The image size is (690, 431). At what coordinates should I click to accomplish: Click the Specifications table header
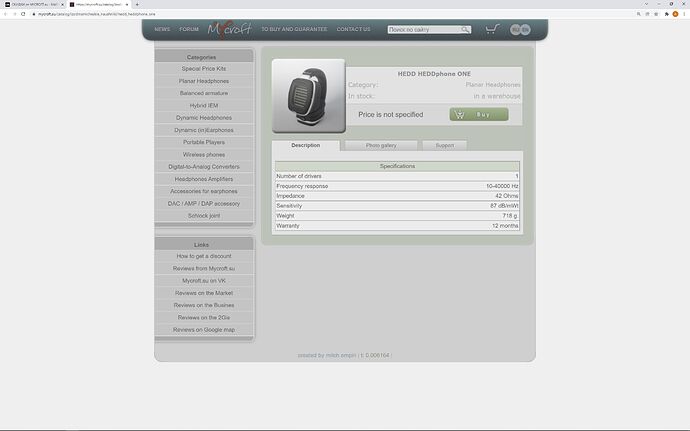(397, 166)
